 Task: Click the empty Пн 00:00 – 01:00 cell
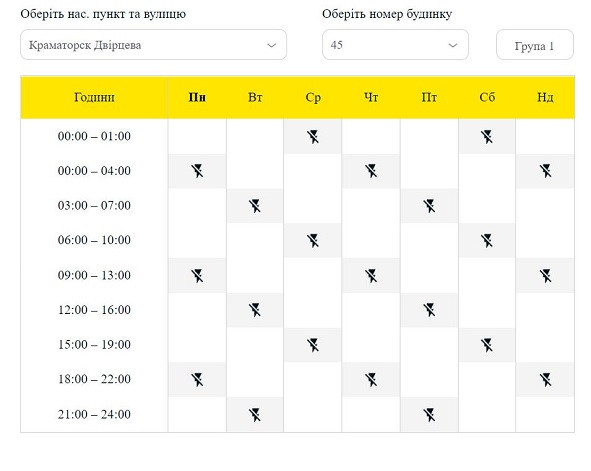coord(197,136)
